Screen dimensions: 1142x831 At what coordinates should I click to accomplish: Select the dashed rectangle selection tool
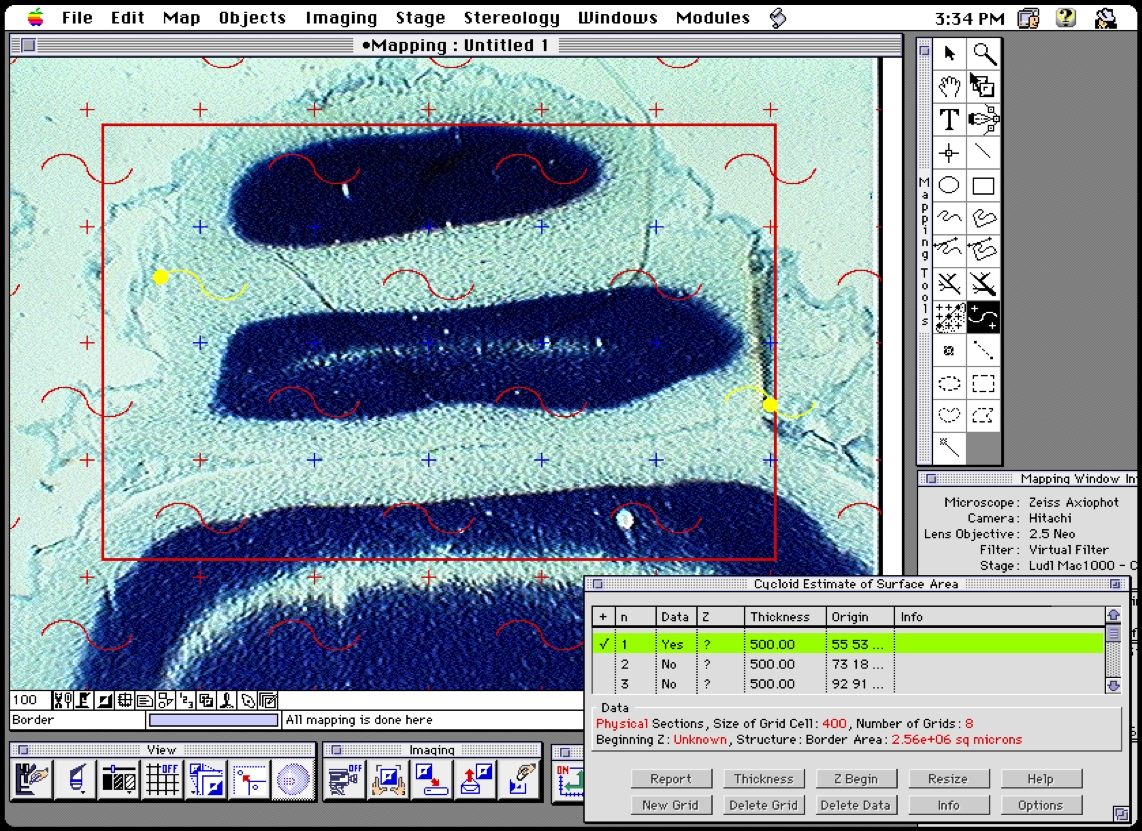coord(984,383)
